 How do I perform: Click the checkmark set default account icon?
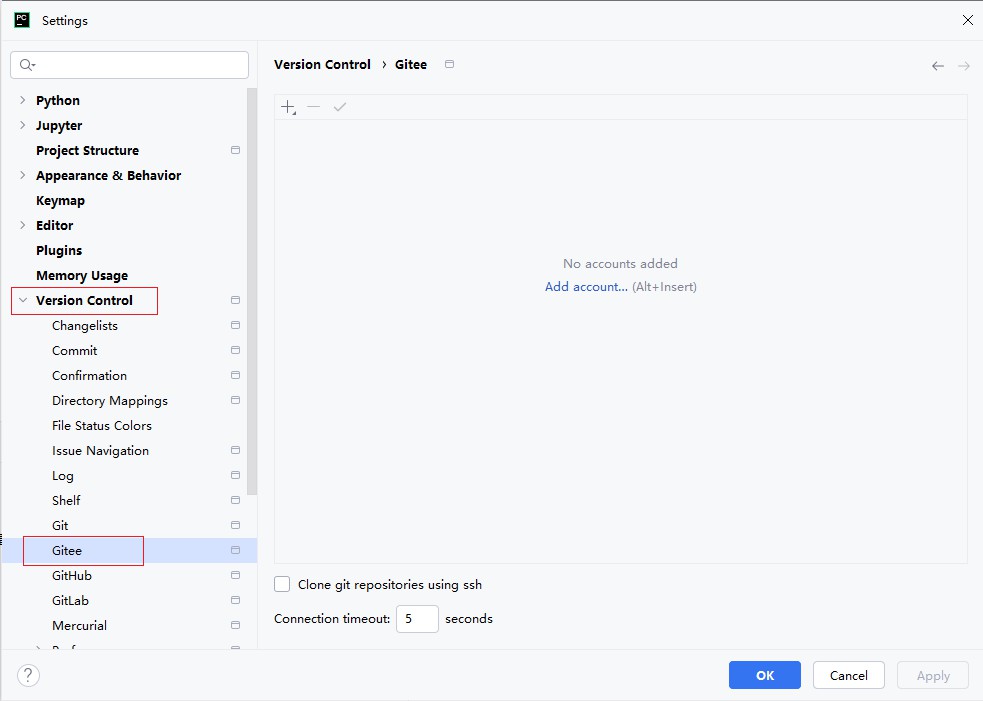point(340,107)
